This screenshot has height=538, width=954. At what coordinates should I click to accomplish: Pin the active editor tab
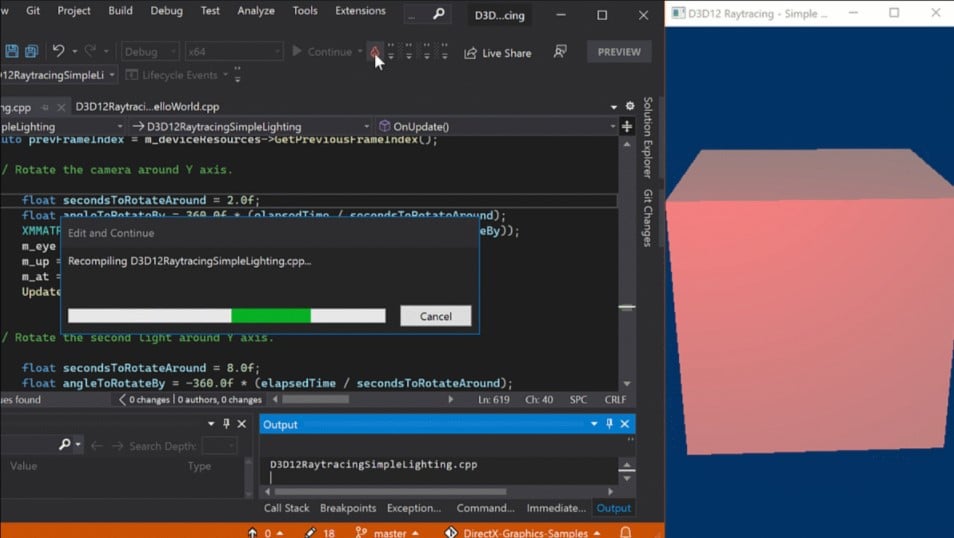(45, 107)
